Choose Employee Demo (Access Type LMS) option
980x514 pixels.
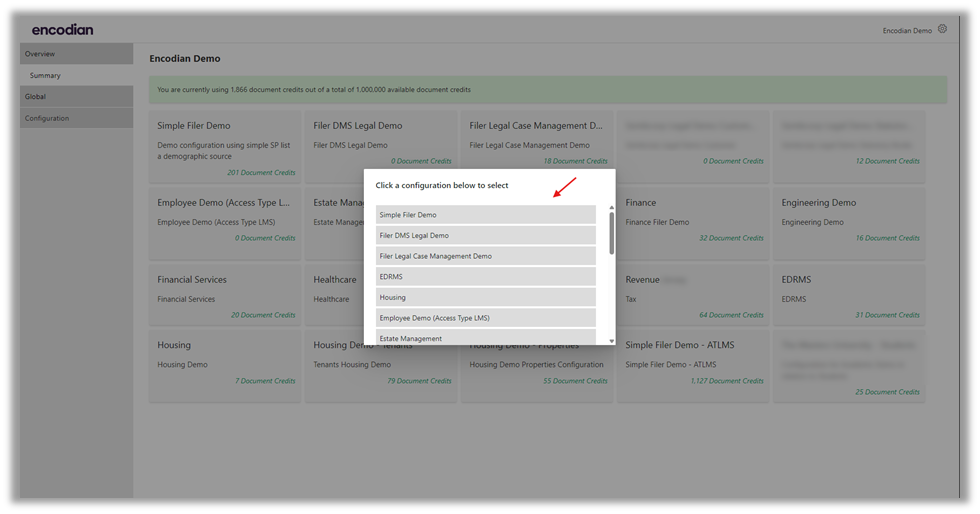click(486, 318)
